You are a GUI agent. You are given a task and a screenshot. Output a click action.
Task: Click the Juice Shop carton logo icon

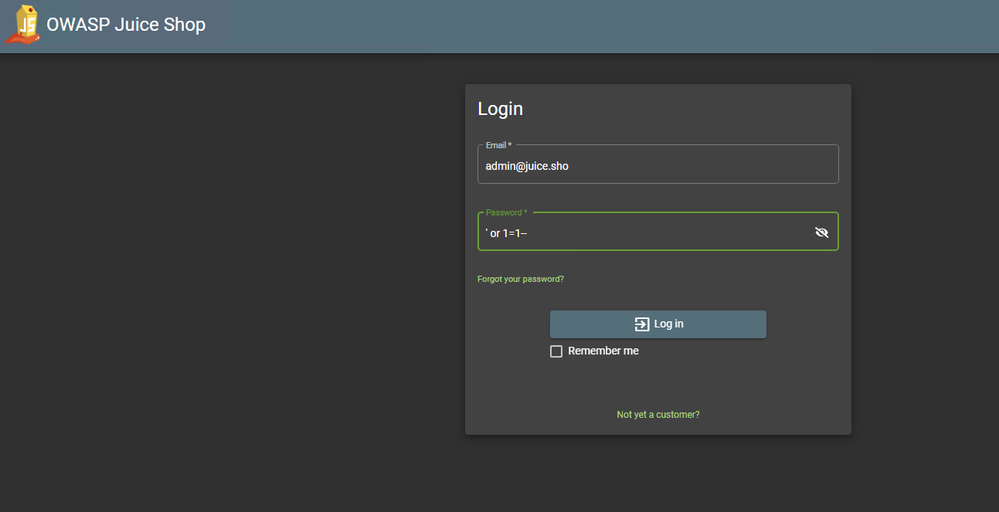(x=23, y=25)
